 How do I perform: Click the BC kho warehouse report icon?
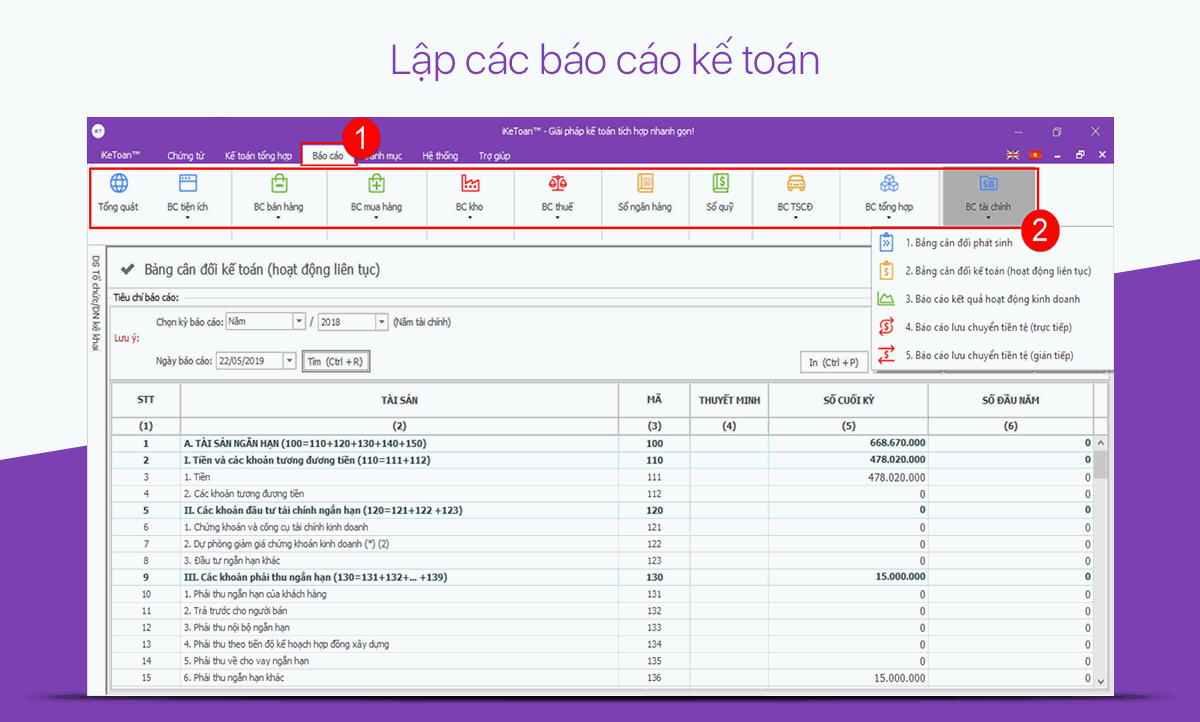[x=468, y=195]
